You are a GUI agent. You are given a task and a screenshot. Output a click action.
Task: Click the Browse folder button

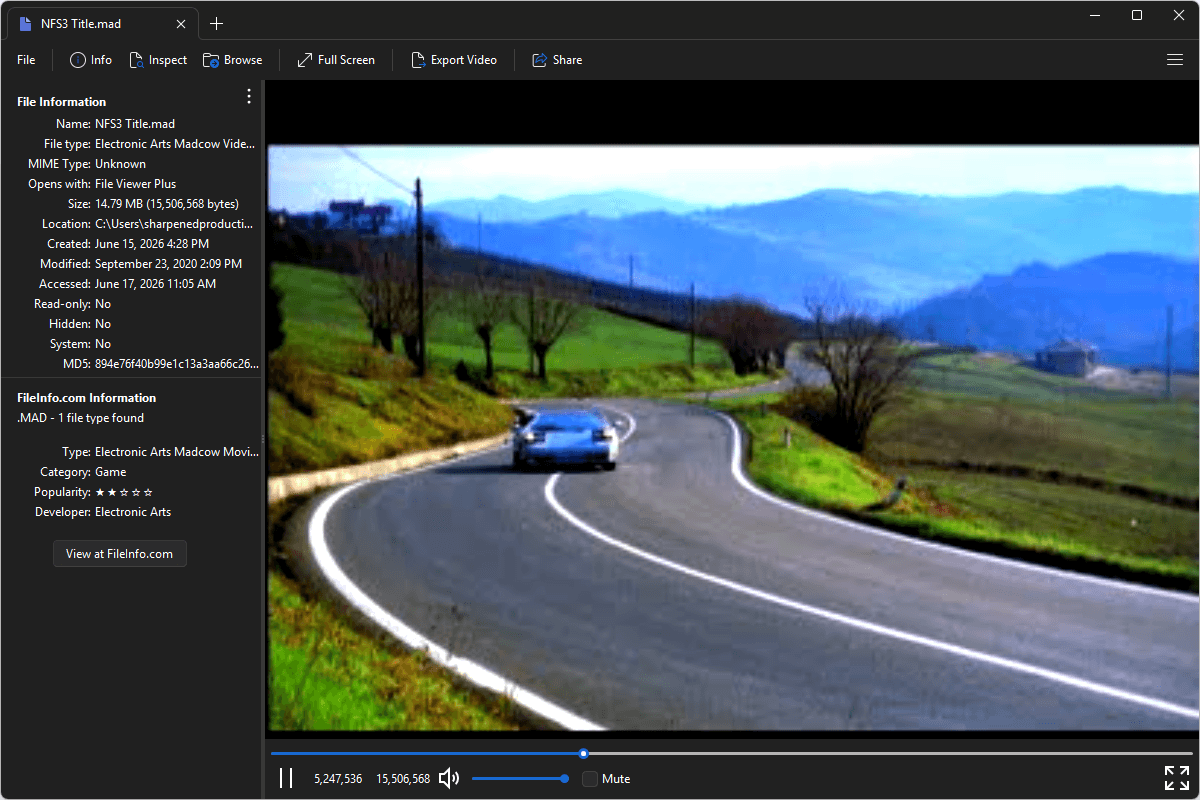tap(232, 60)
